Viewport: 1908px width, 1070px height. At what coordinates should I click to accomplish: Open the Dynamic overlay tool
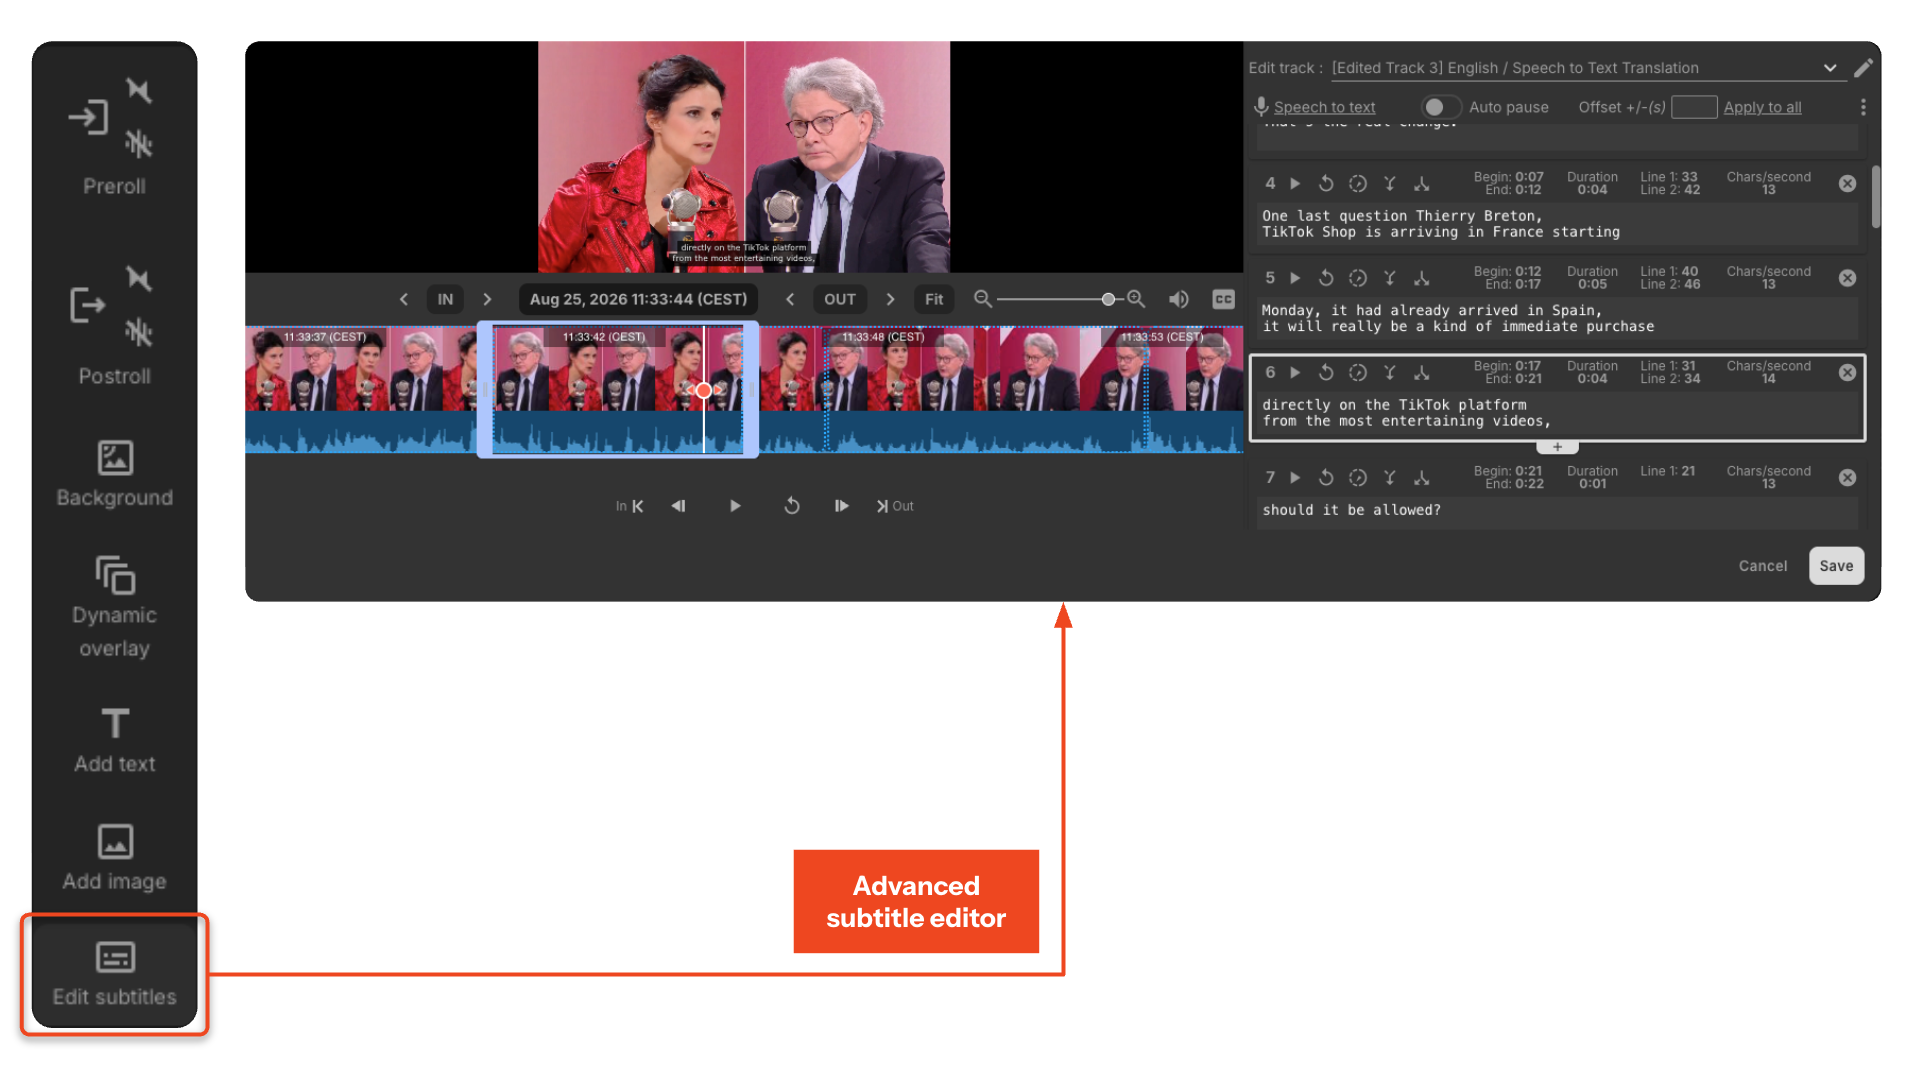click(x=115, y=607)
